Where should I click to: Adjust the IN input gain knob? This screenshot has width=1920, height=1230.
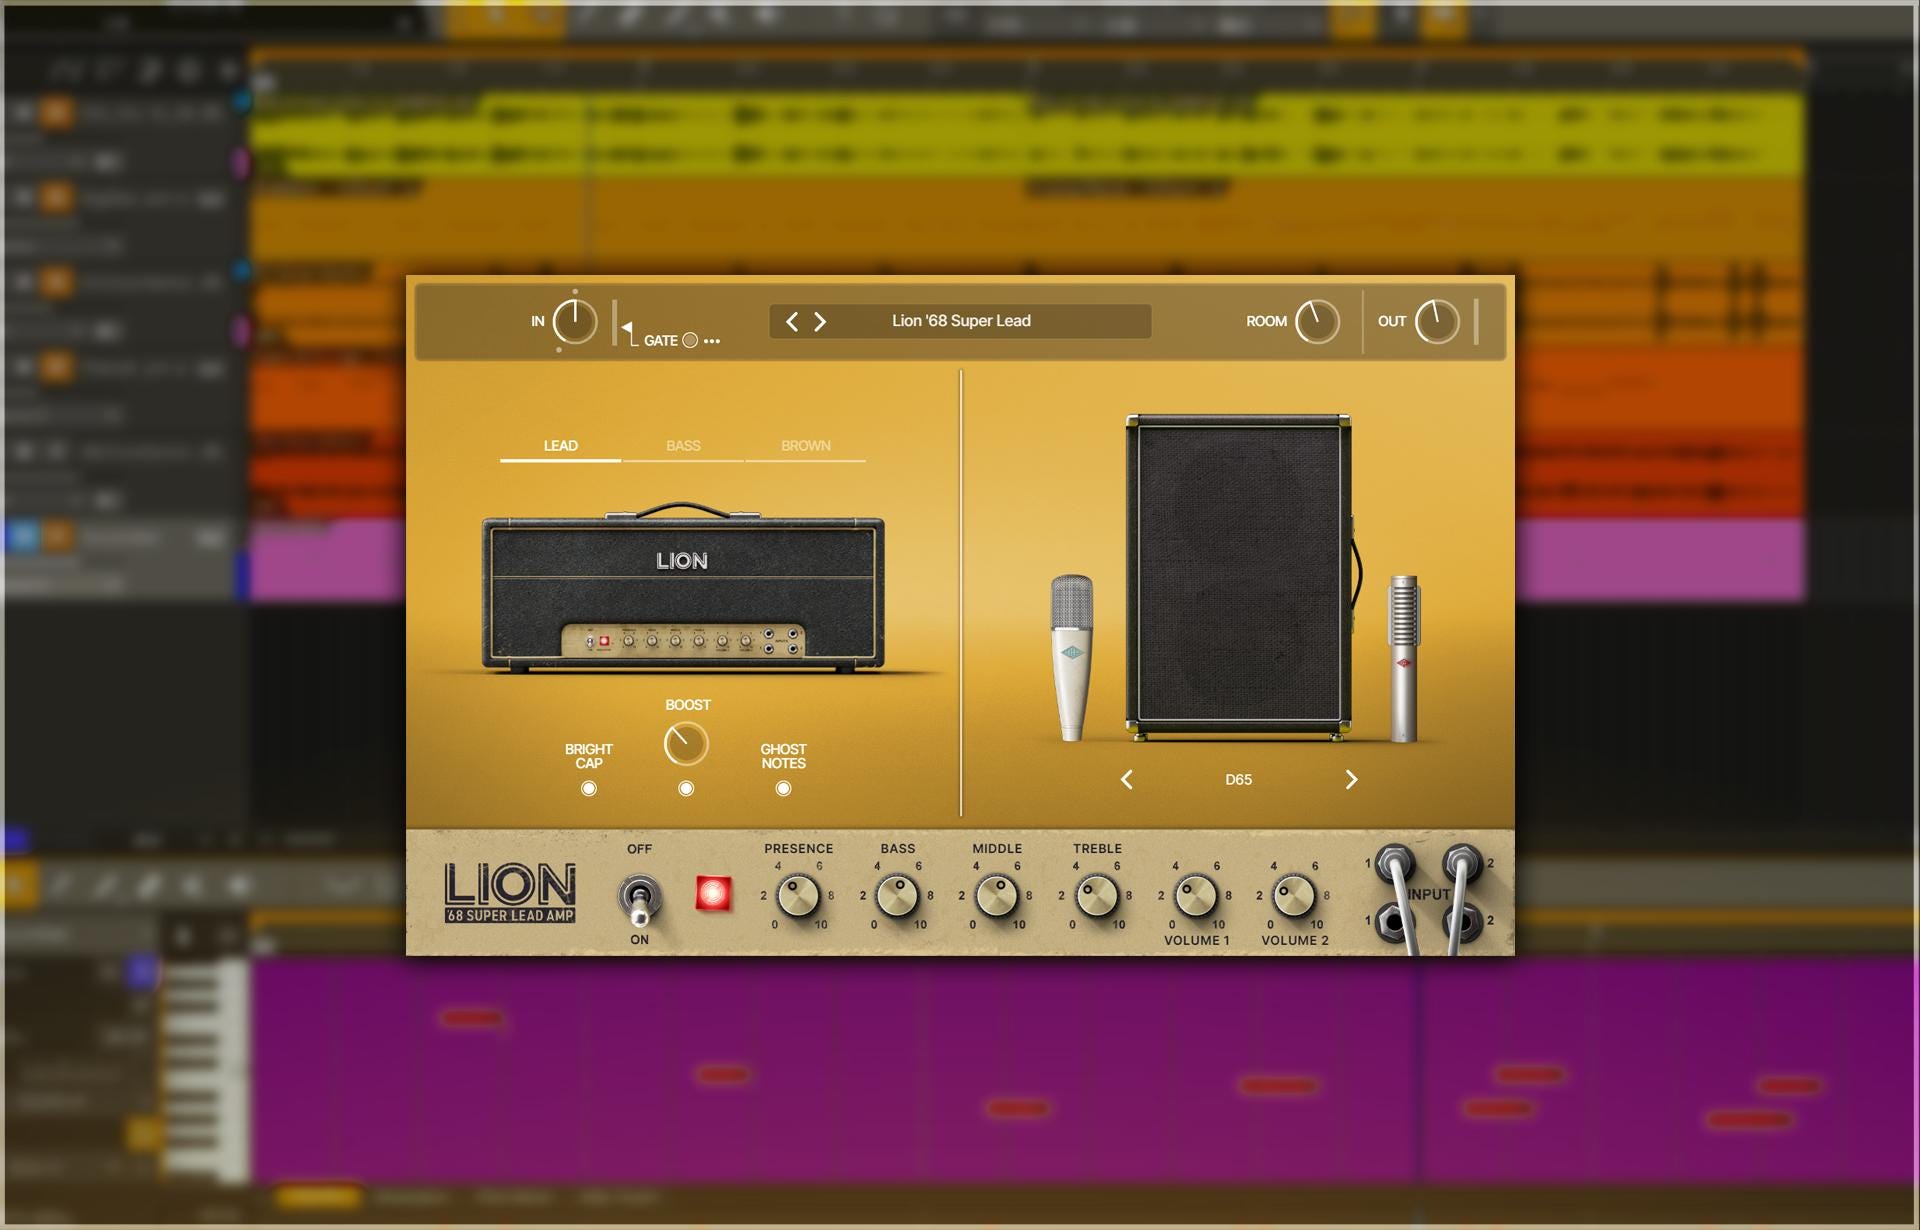(575, 321)
